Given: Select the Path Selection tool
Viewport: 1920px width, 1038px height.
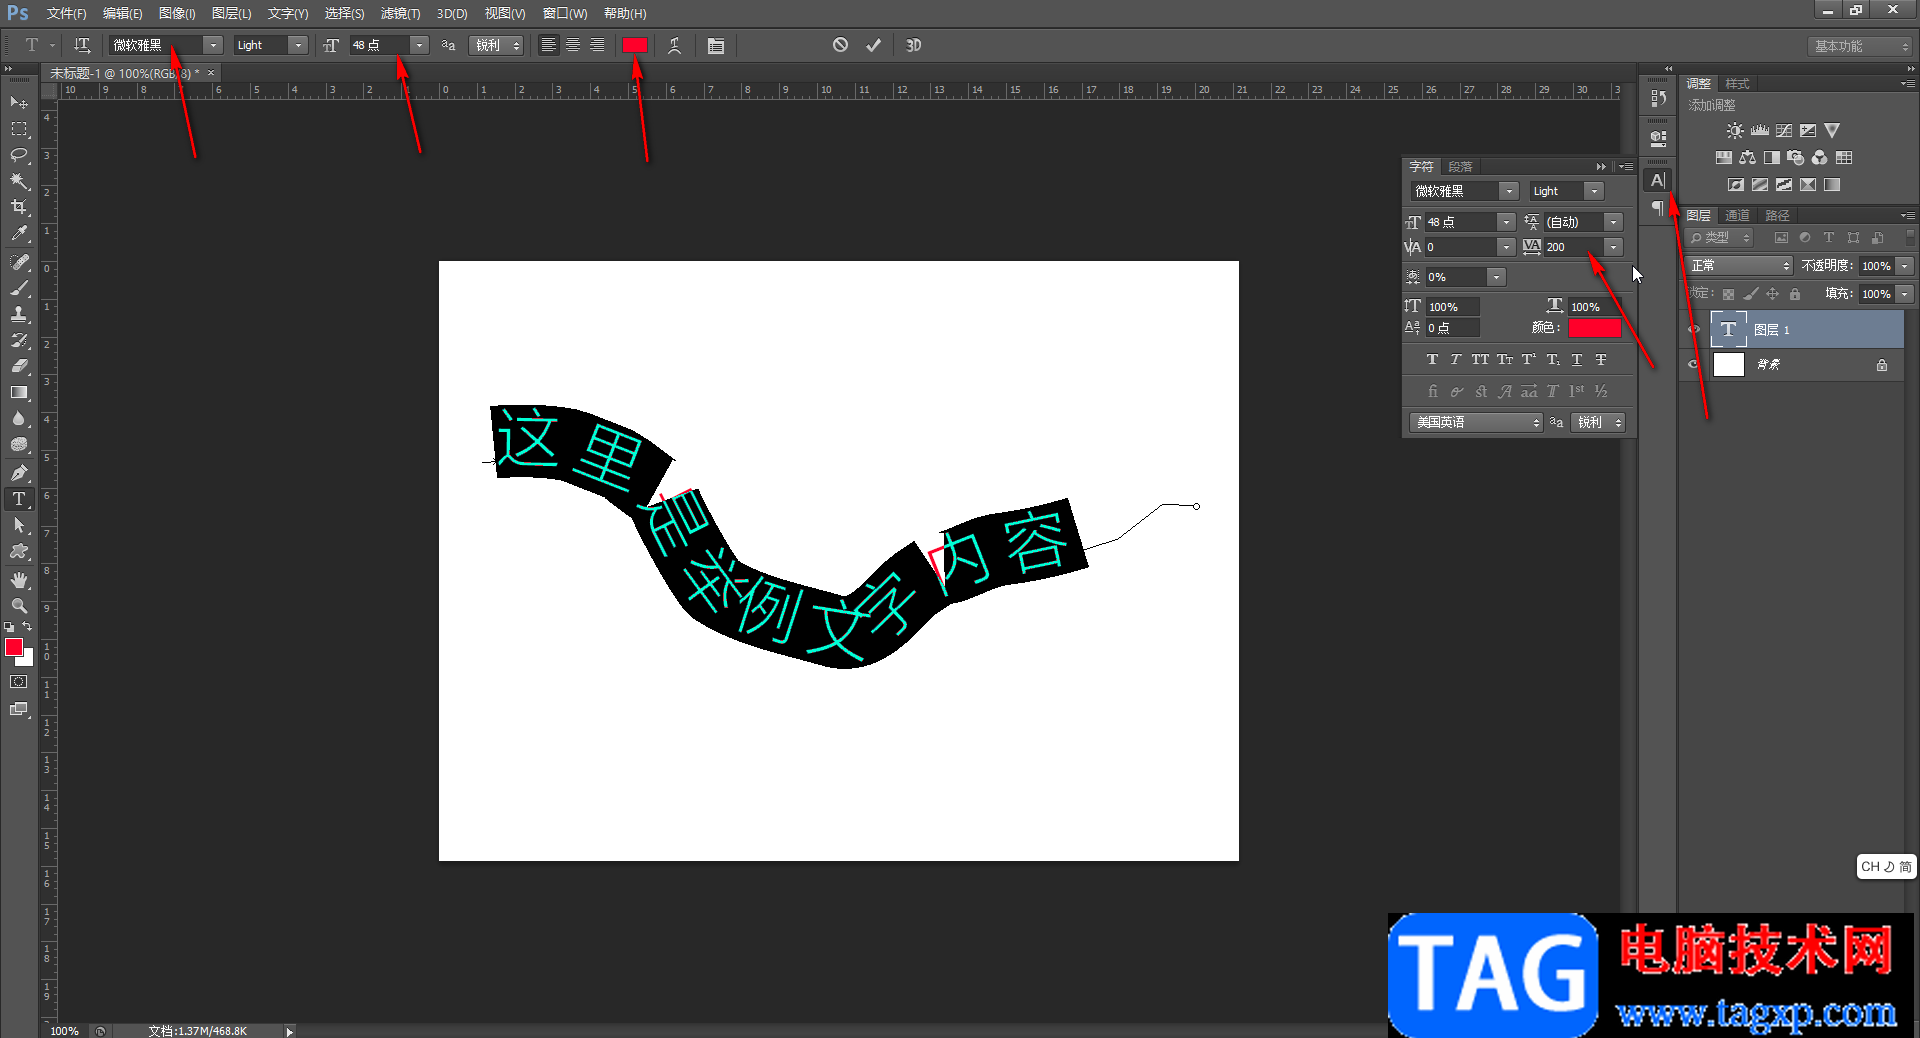Looking at the screenshot, I should (x=19, y=525).
